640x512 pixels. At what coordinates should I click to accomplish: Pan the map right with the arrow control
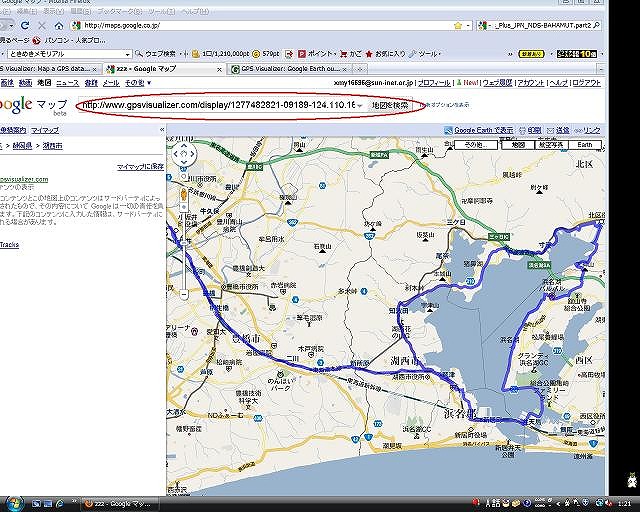[x=192, y=154]
